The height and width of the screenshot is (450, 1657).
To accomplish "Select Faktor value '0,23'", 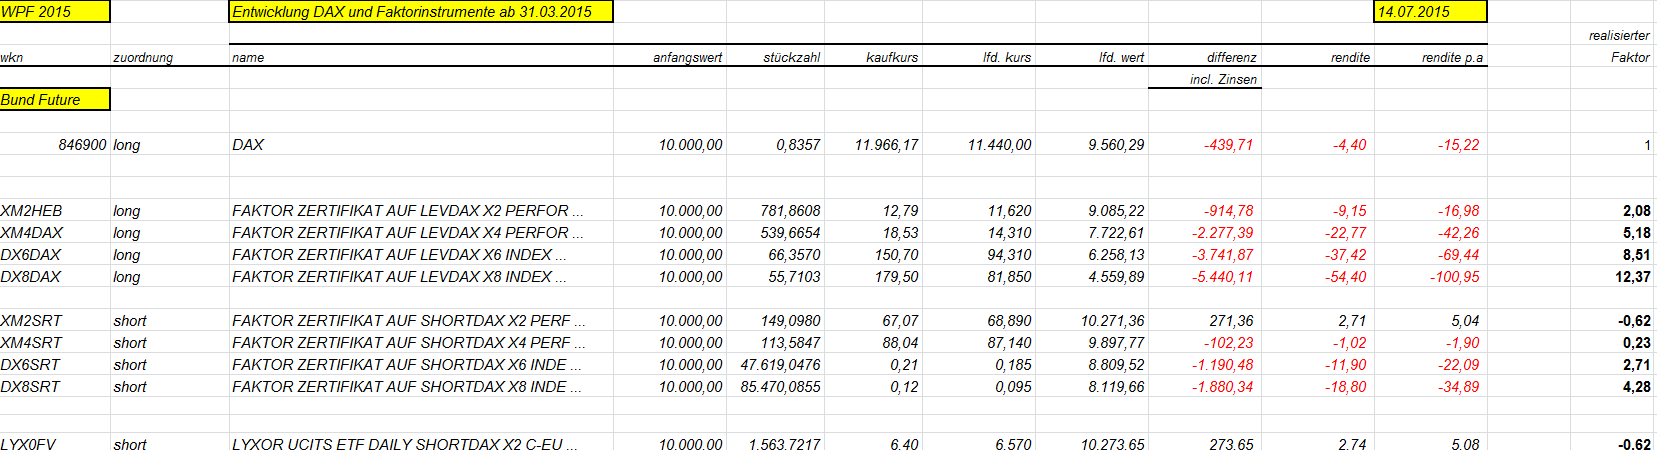I will point(1637,343).
